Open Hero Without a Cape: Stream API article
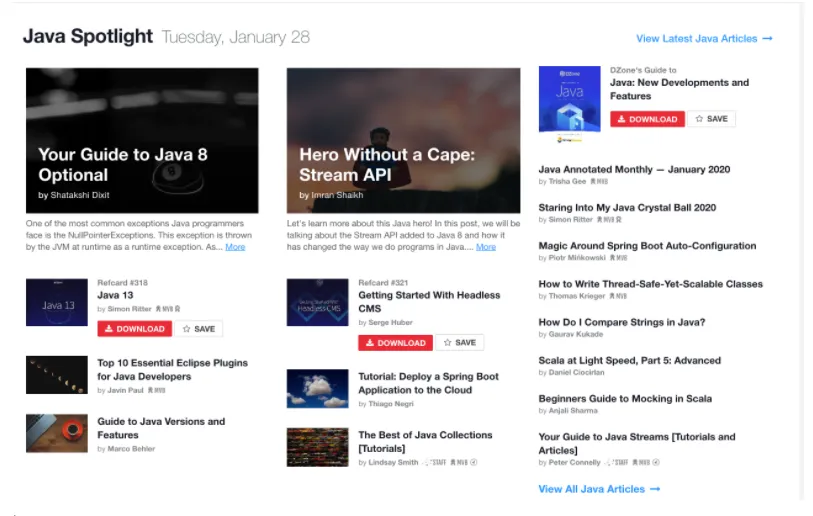 pyautogui.click(x=387, y=164)
